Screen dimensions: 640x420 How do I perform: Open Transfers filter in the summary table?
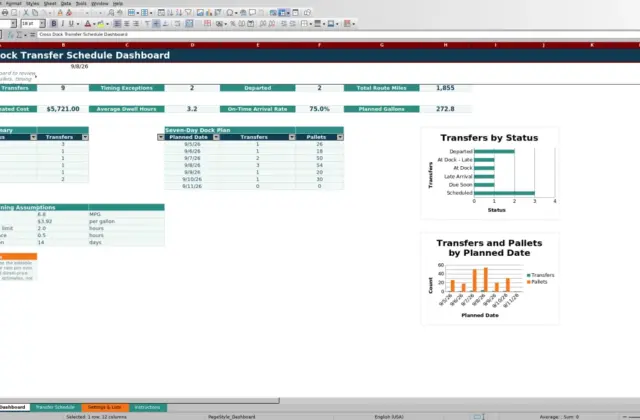(x=85, y=137)
